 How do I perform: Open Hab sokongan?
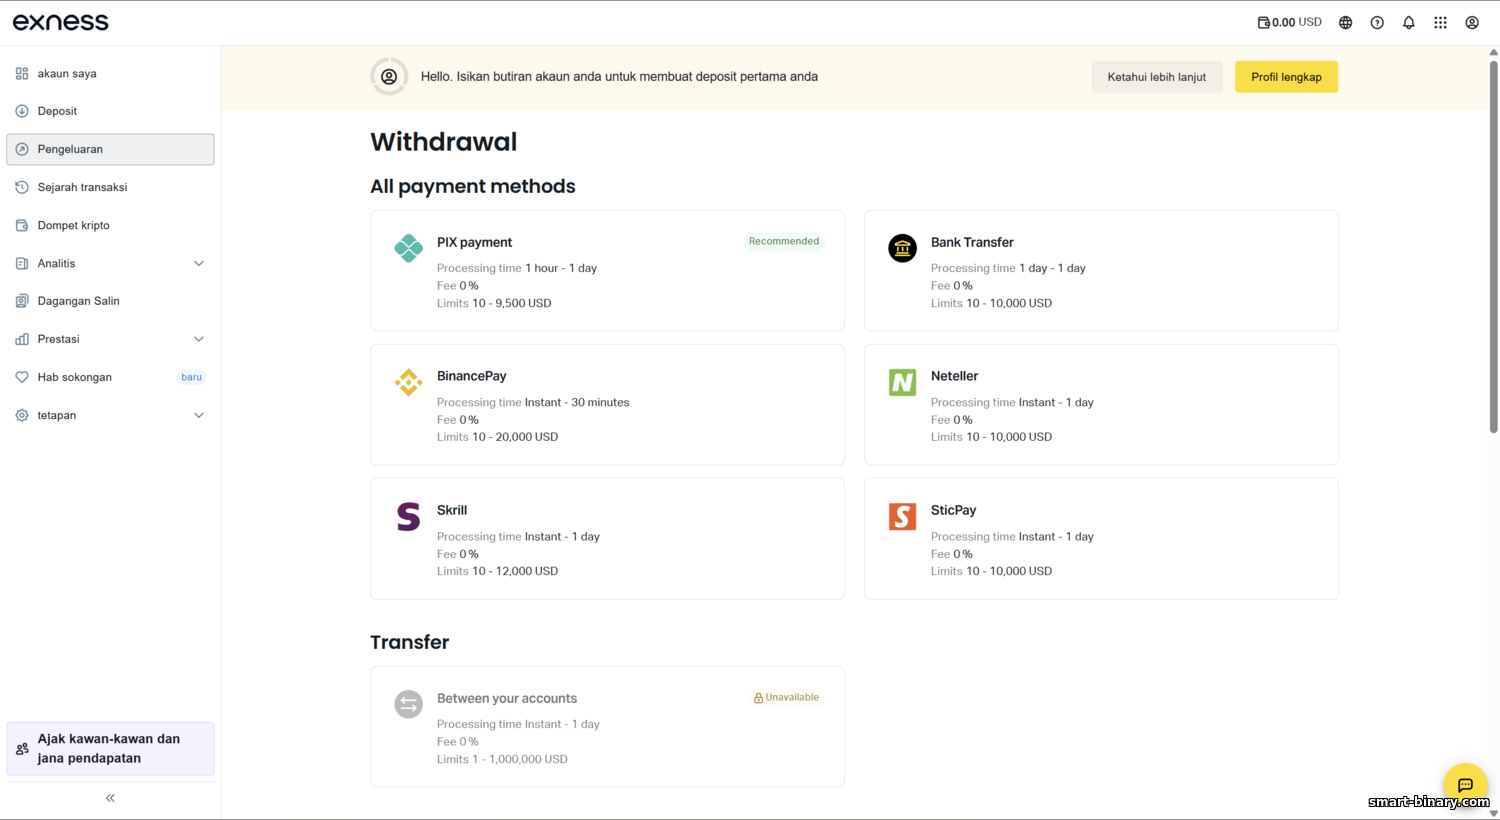pyautogui.click(x=110, y=377)
